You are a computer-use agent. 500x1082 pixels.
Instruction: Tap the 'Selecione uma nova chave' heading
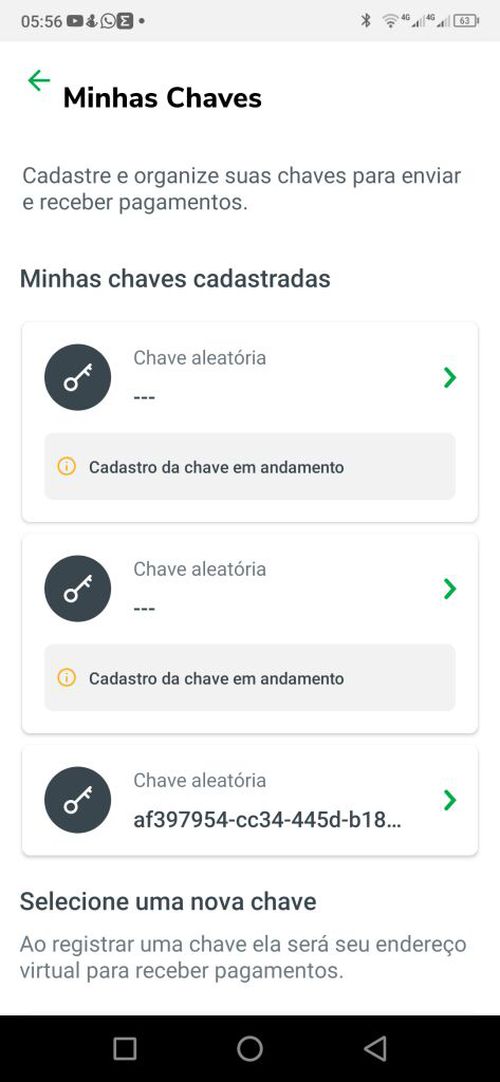168,901
